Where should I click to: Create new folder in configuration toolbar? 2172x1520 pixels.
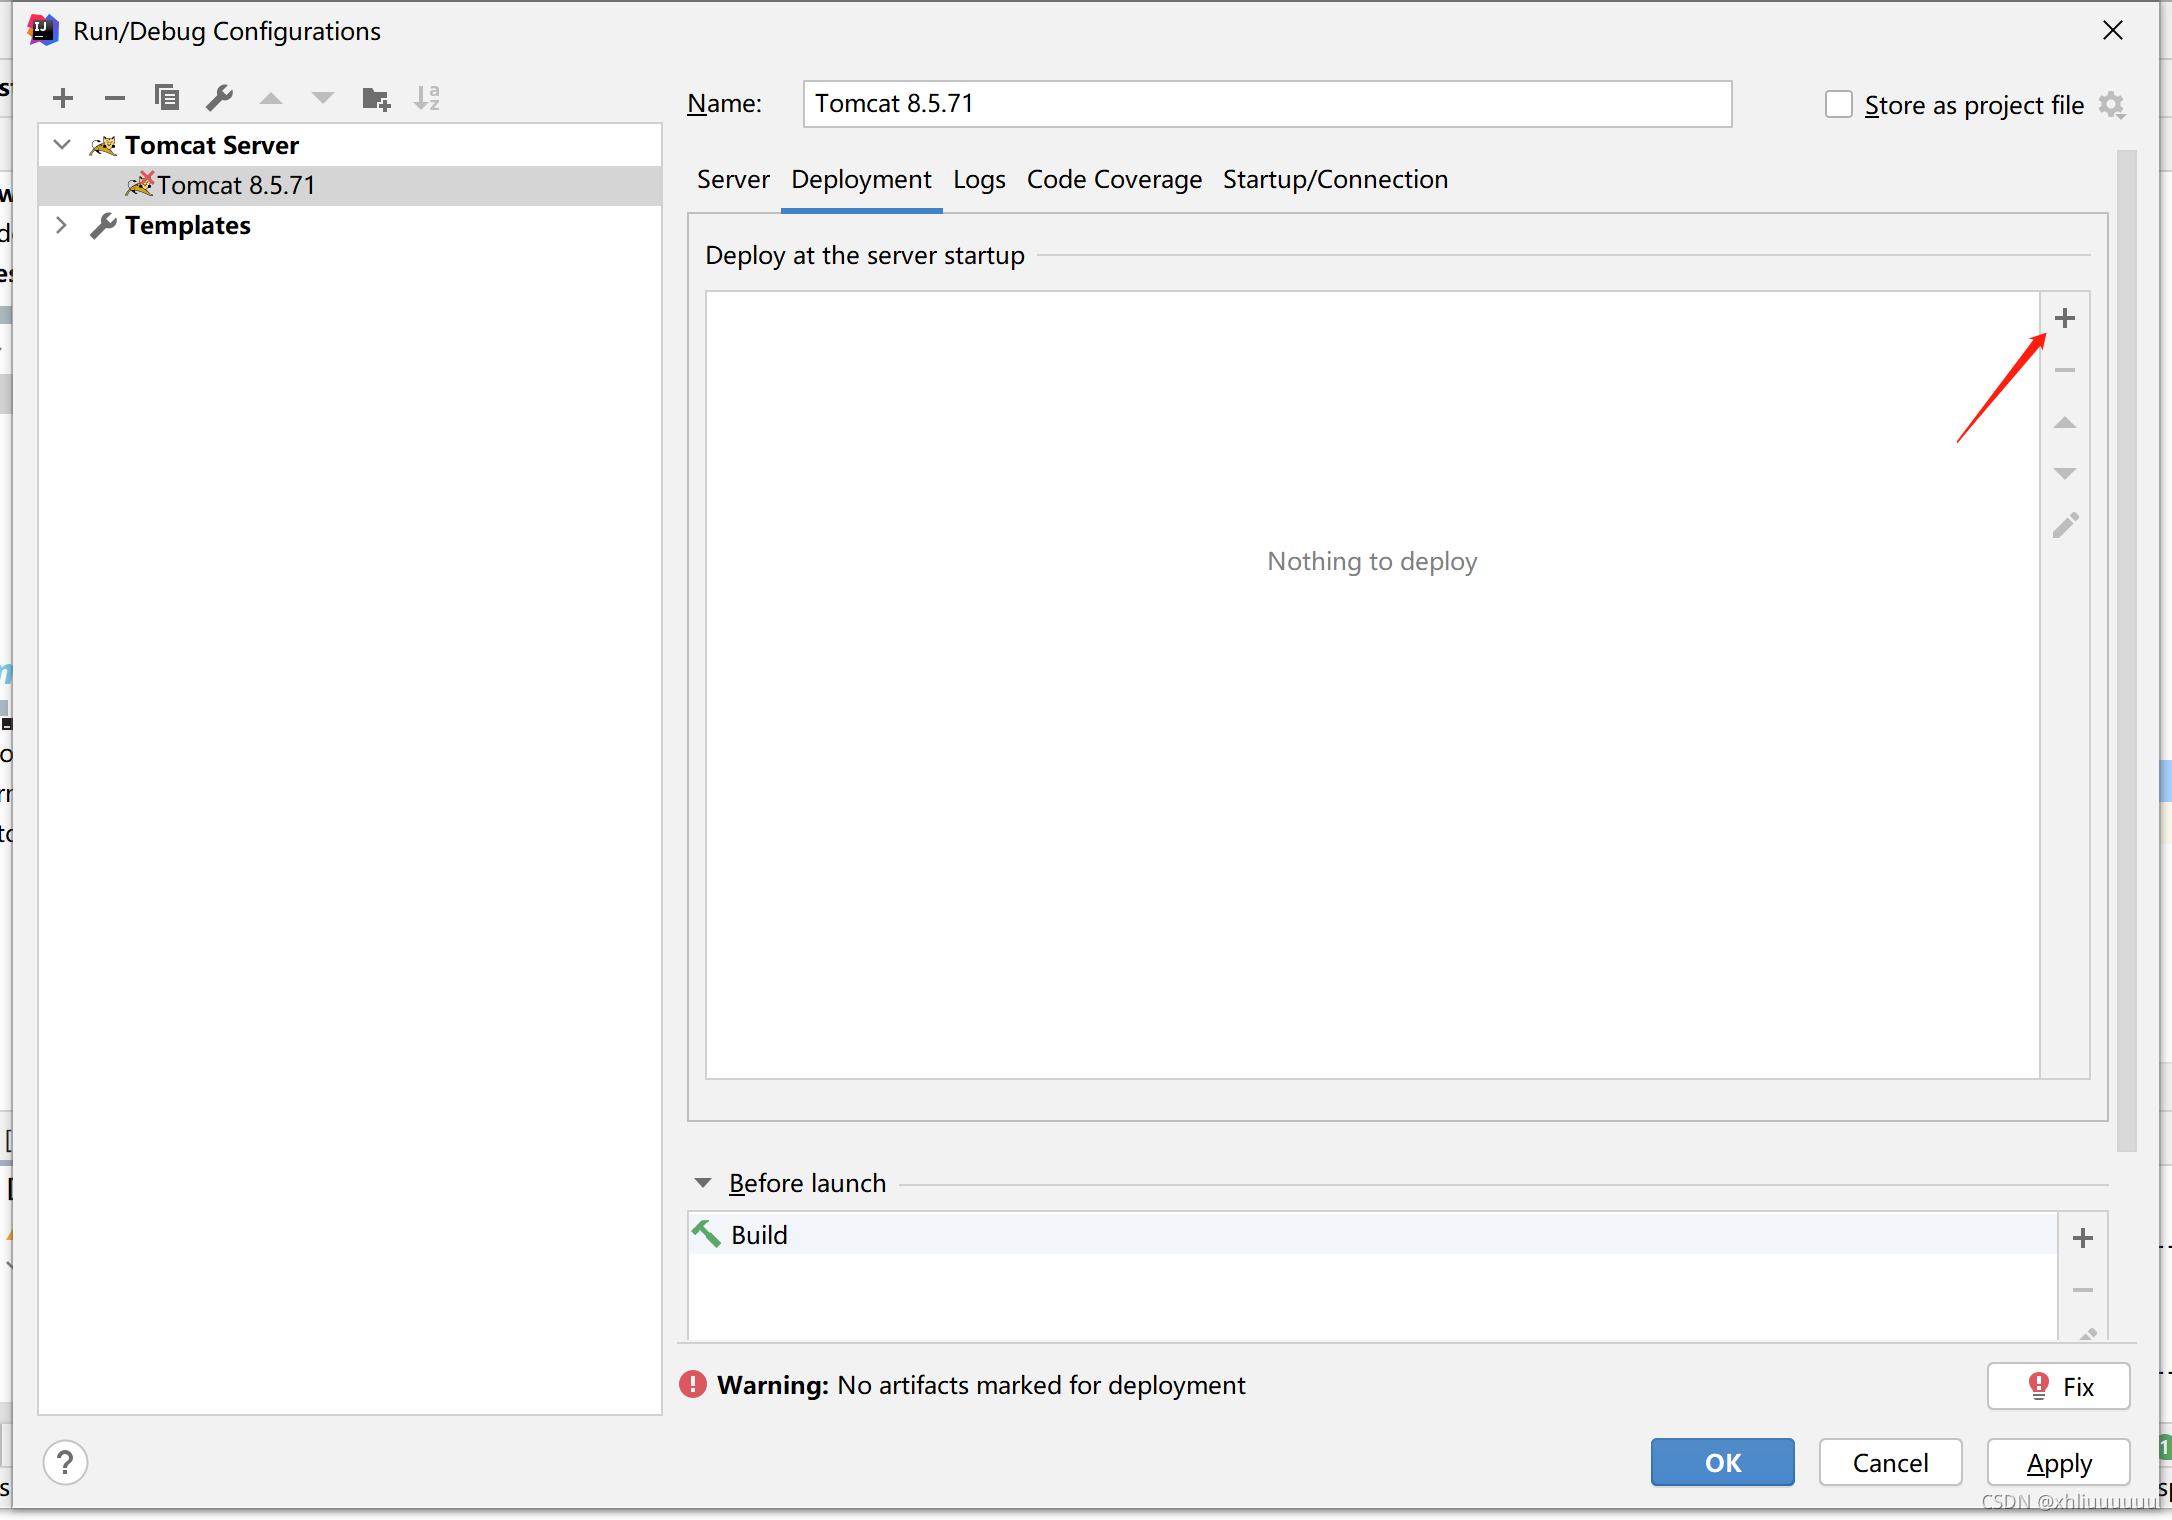point(376,98)
